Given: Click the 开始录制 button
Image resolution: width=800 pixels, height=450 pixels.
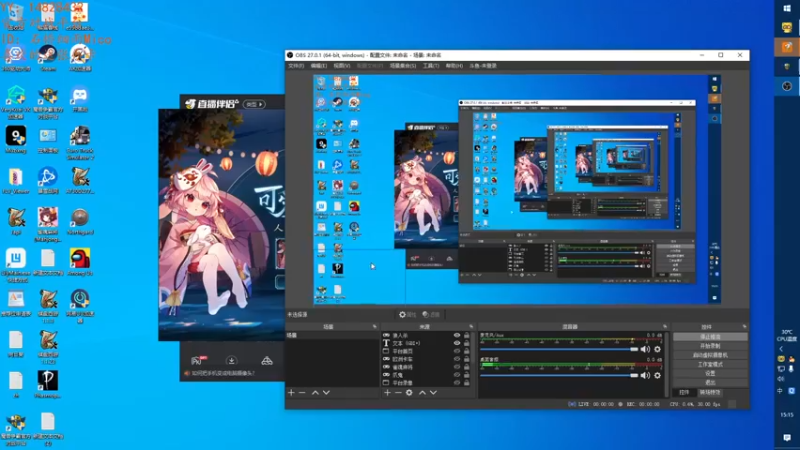Looking at the screenshot, I should pos(710,346).
